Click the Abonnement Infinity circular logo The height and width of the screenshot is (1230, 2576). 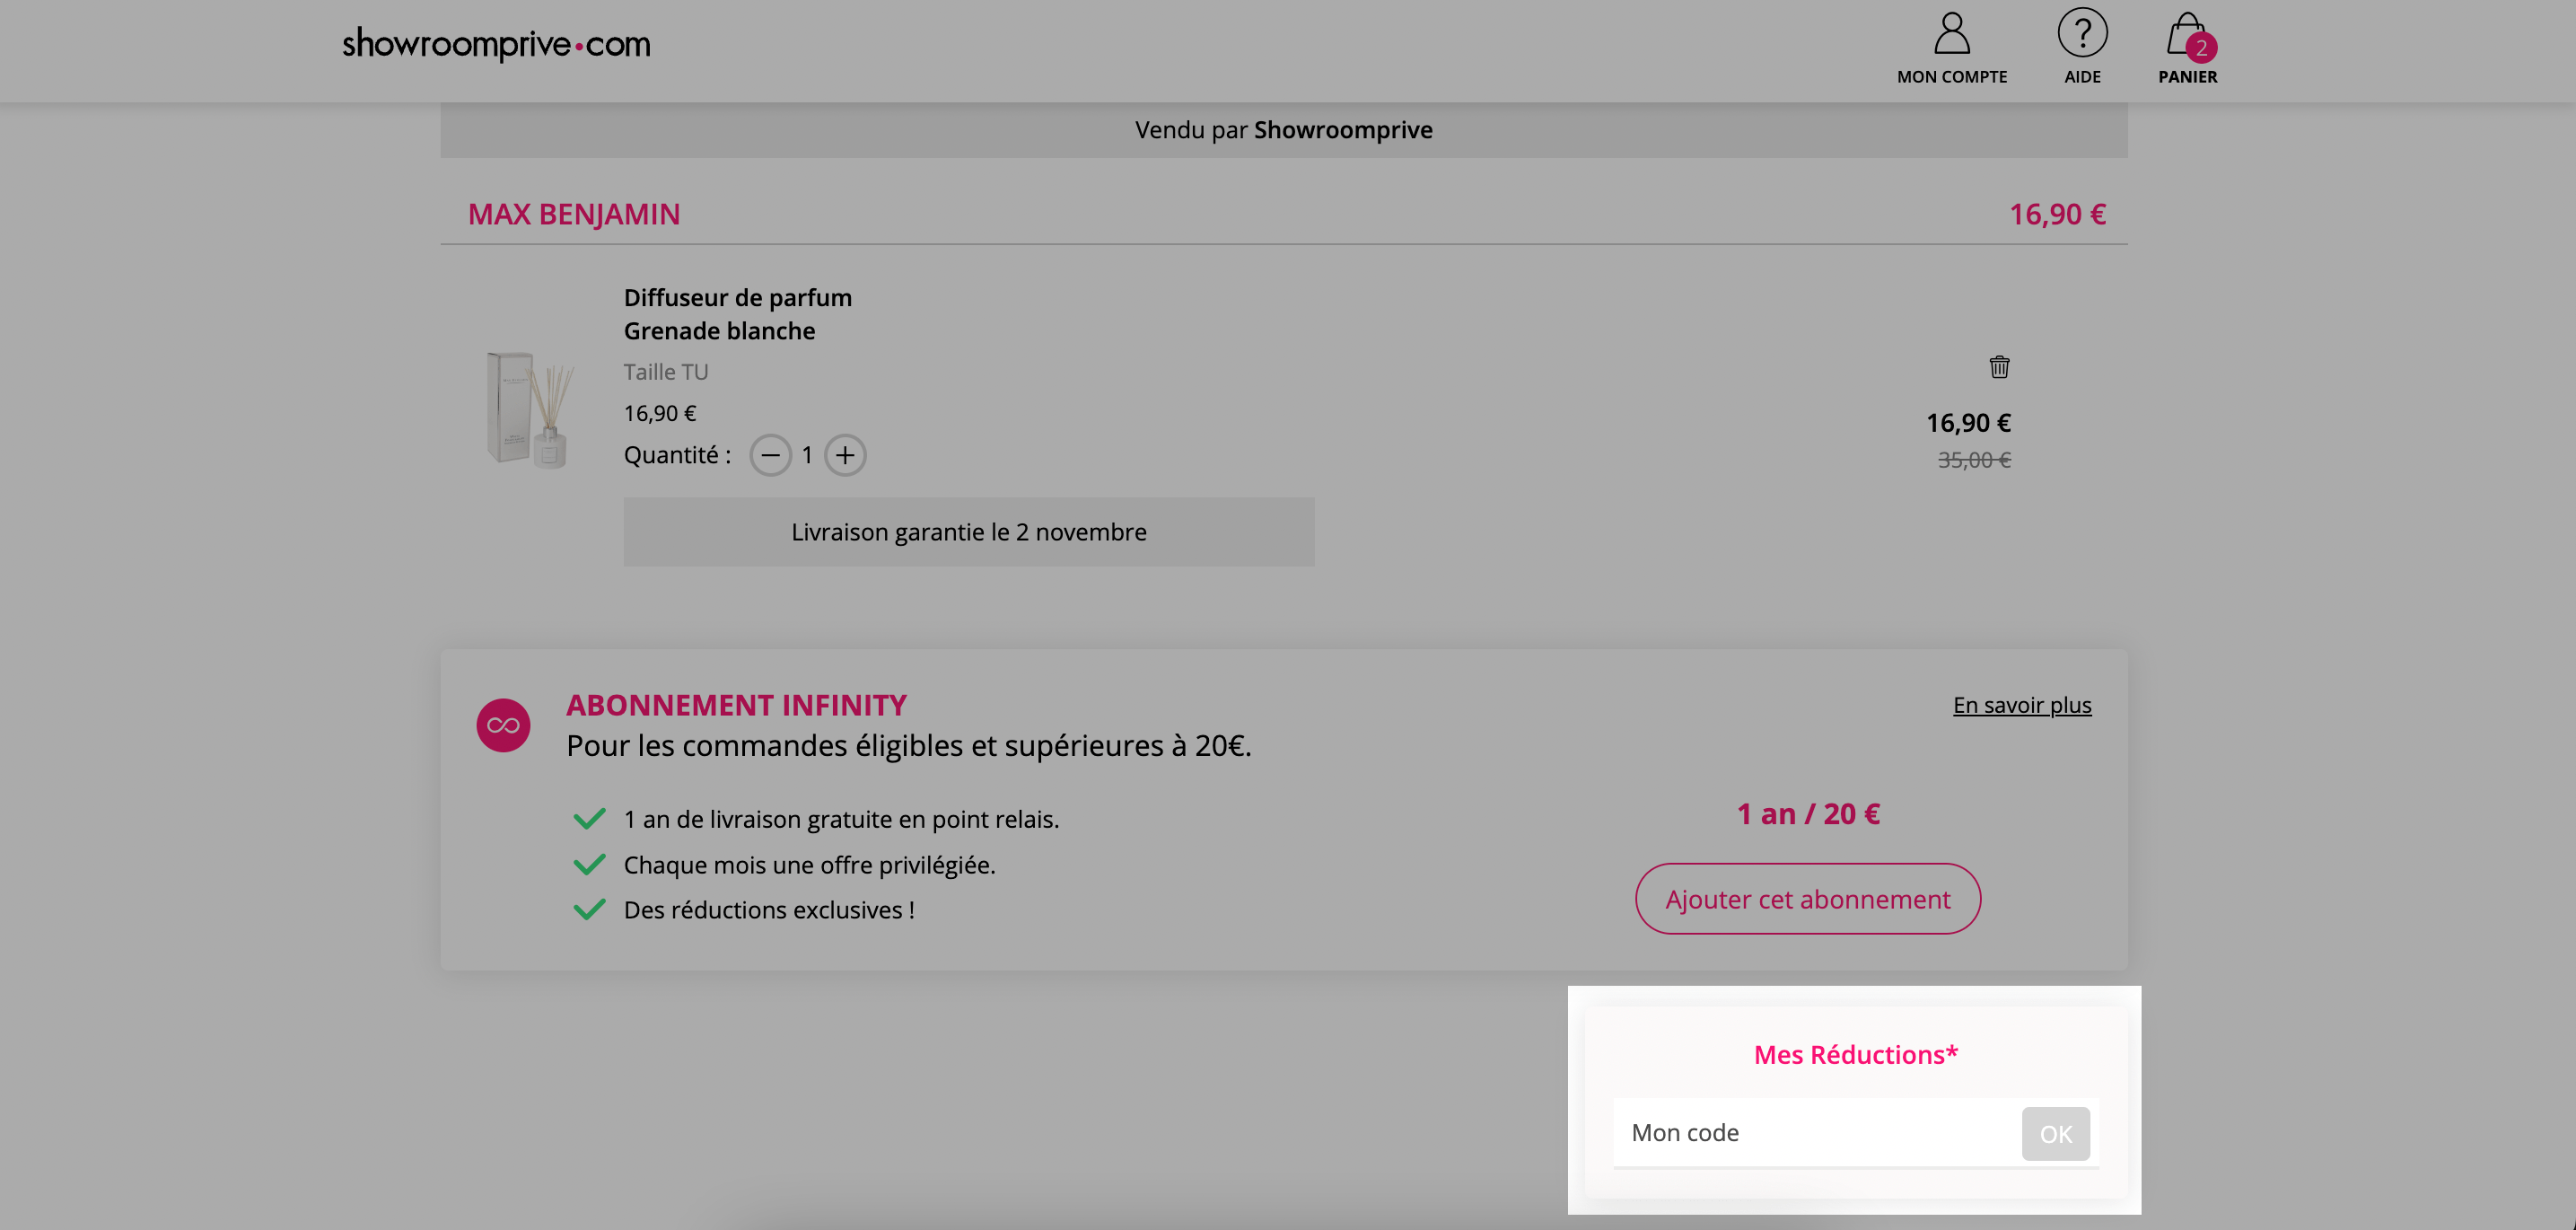tap(504, 725)
